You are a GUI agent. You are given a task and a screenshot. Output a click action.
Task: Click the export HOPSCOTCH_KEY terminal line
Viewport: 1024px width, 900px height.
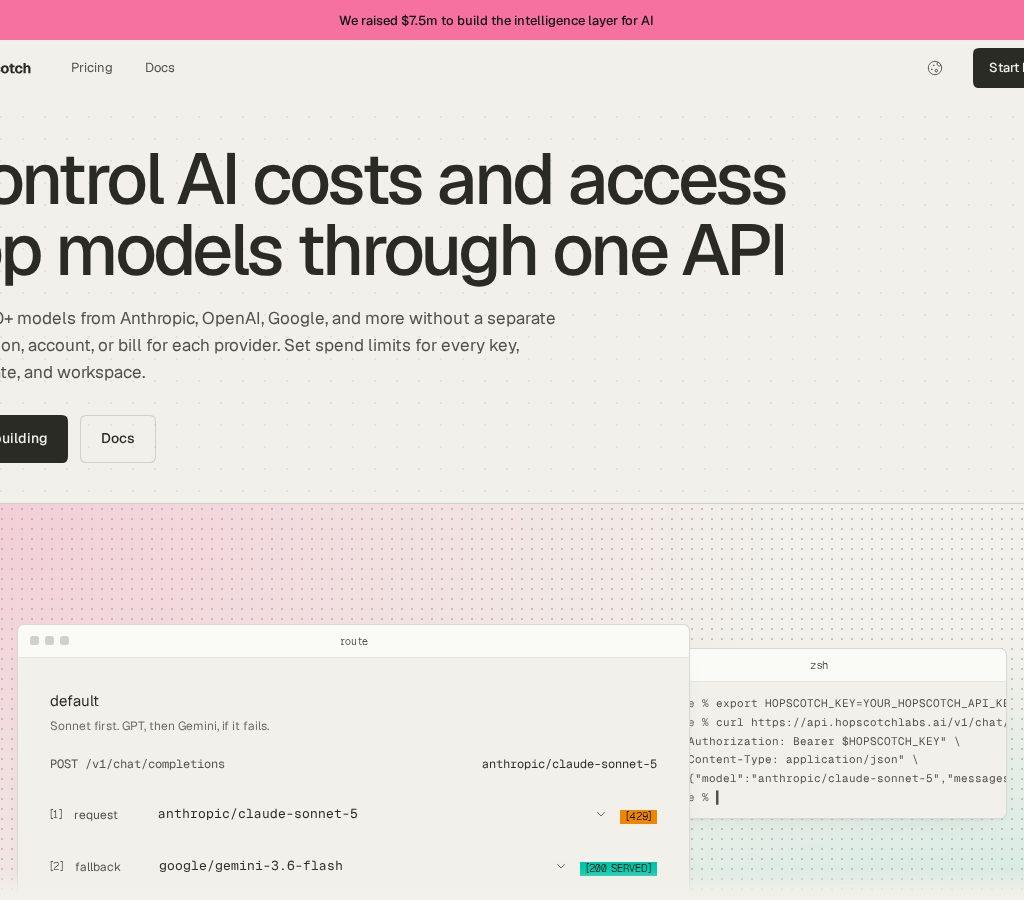coord(848,703)
